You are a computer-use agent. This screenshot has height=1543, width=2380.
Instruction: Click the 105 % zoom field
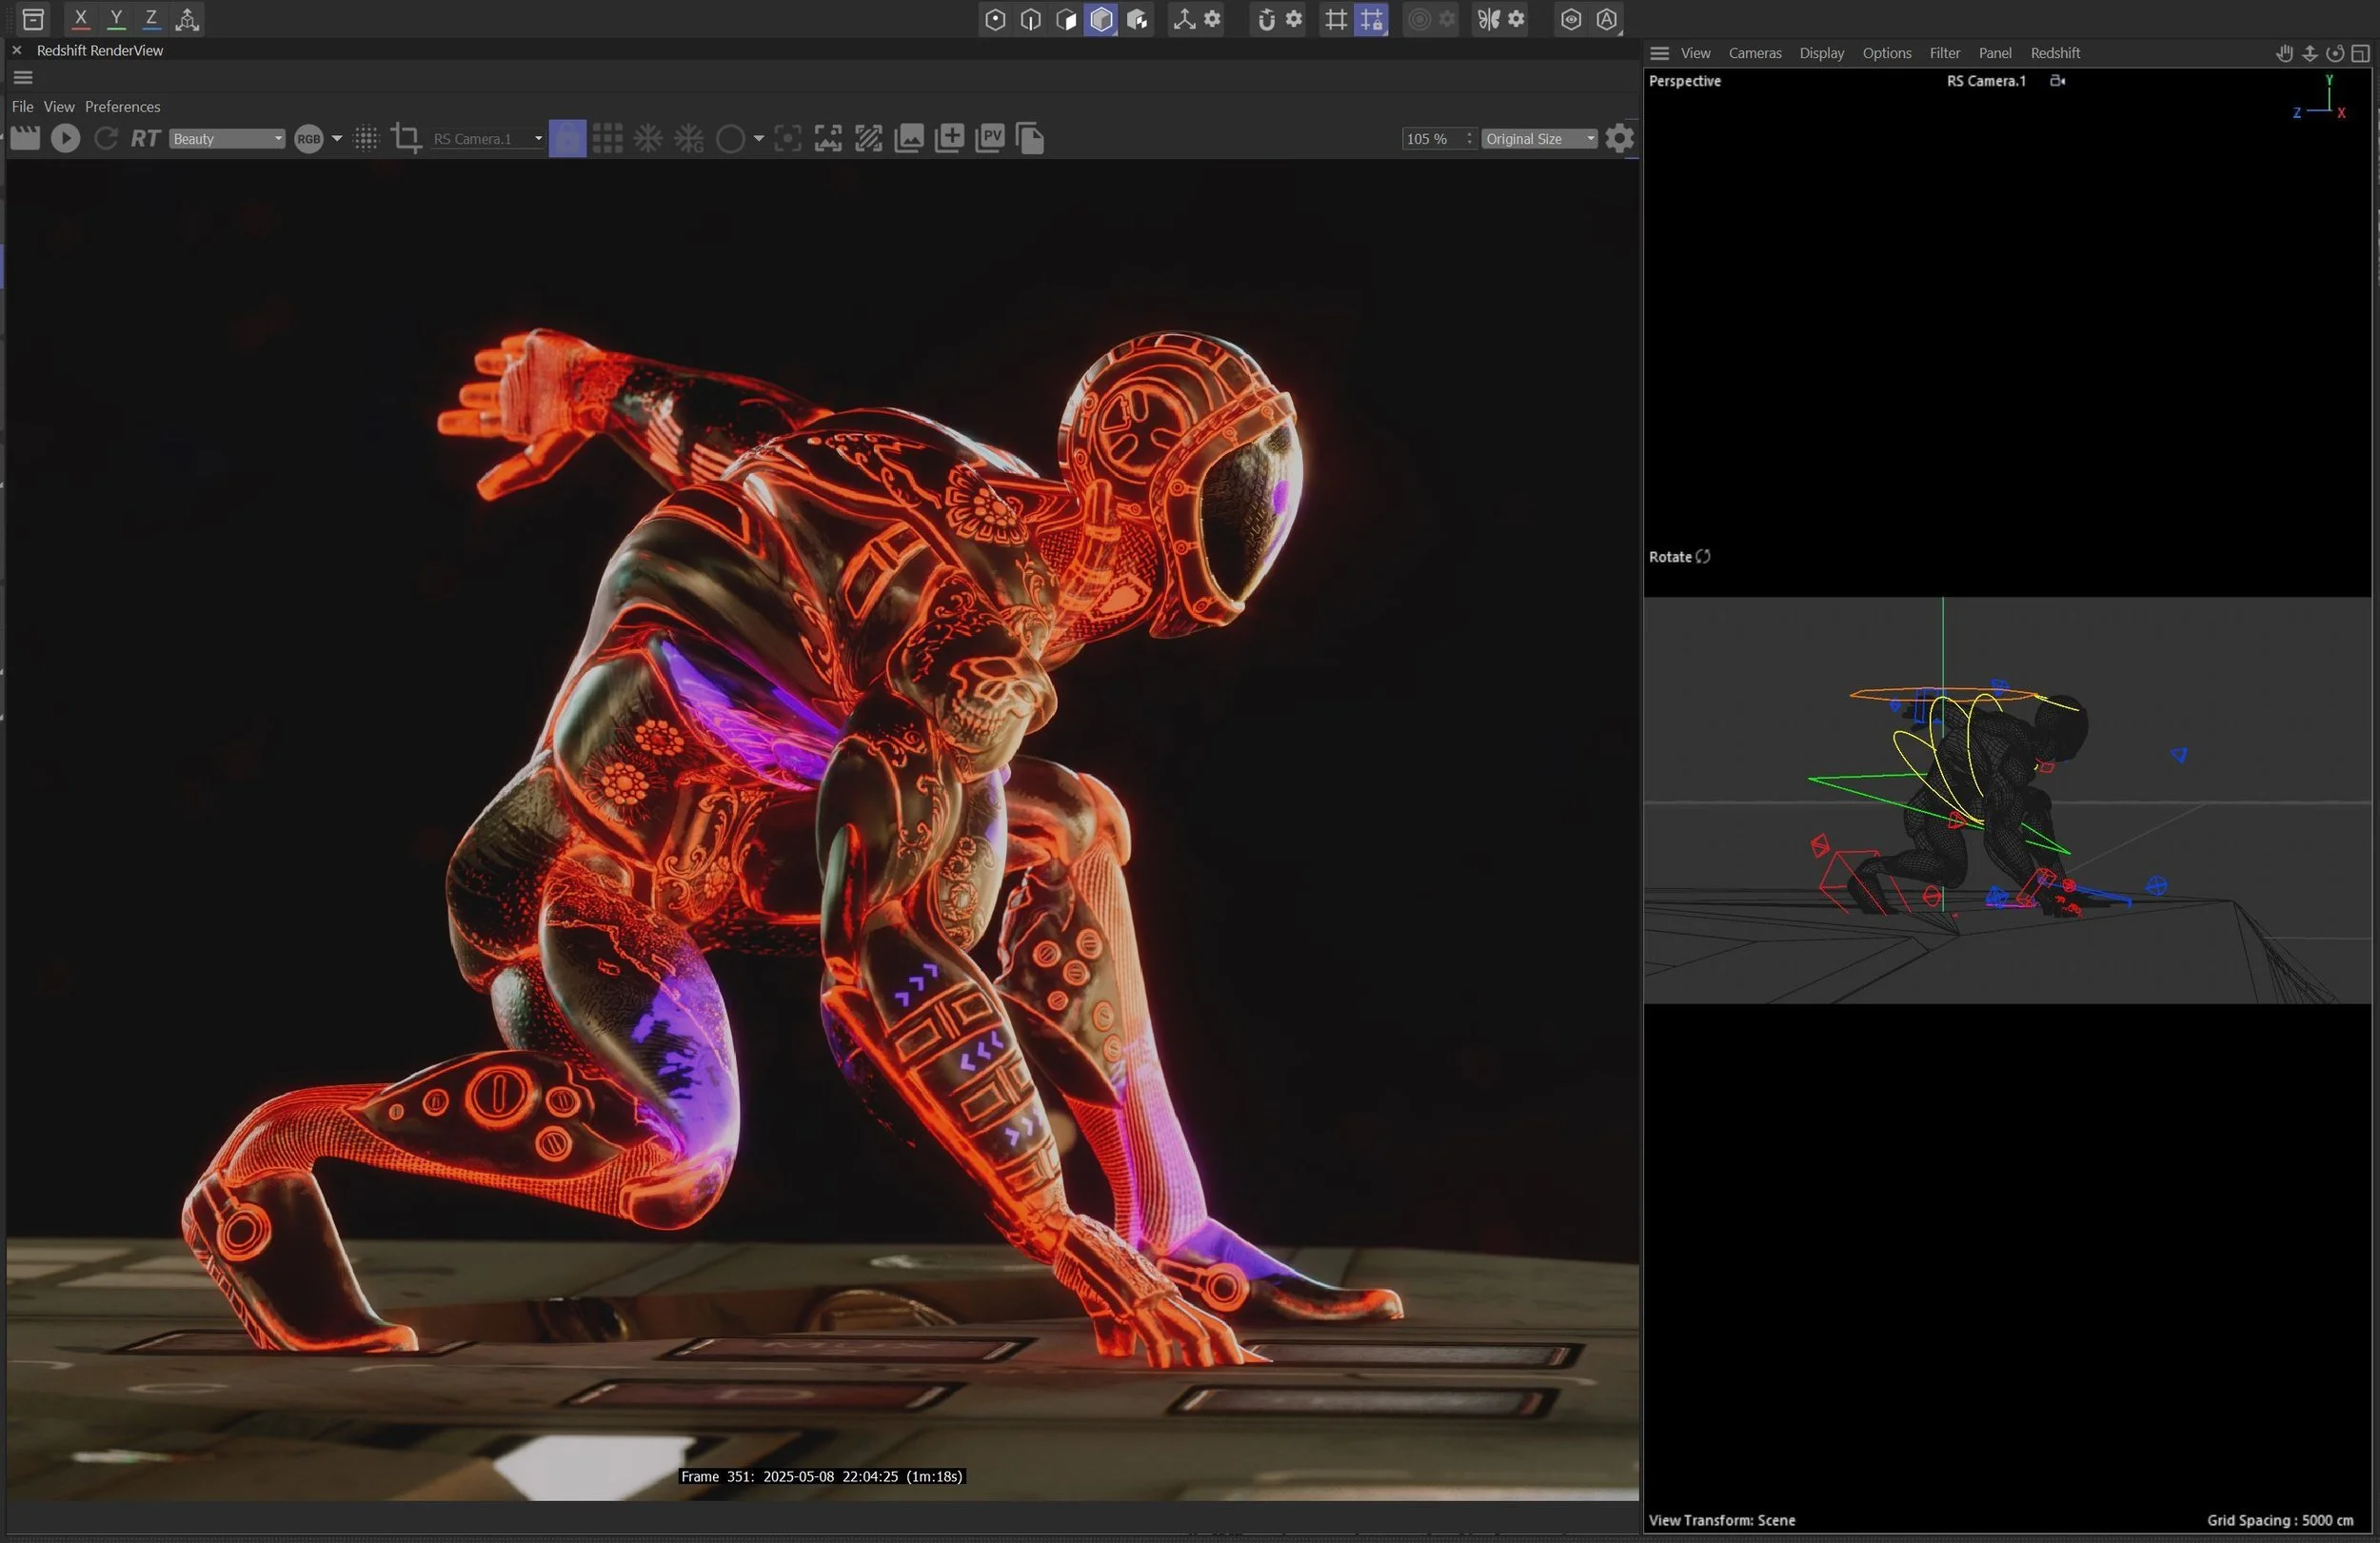click(x=1438, y=139)
